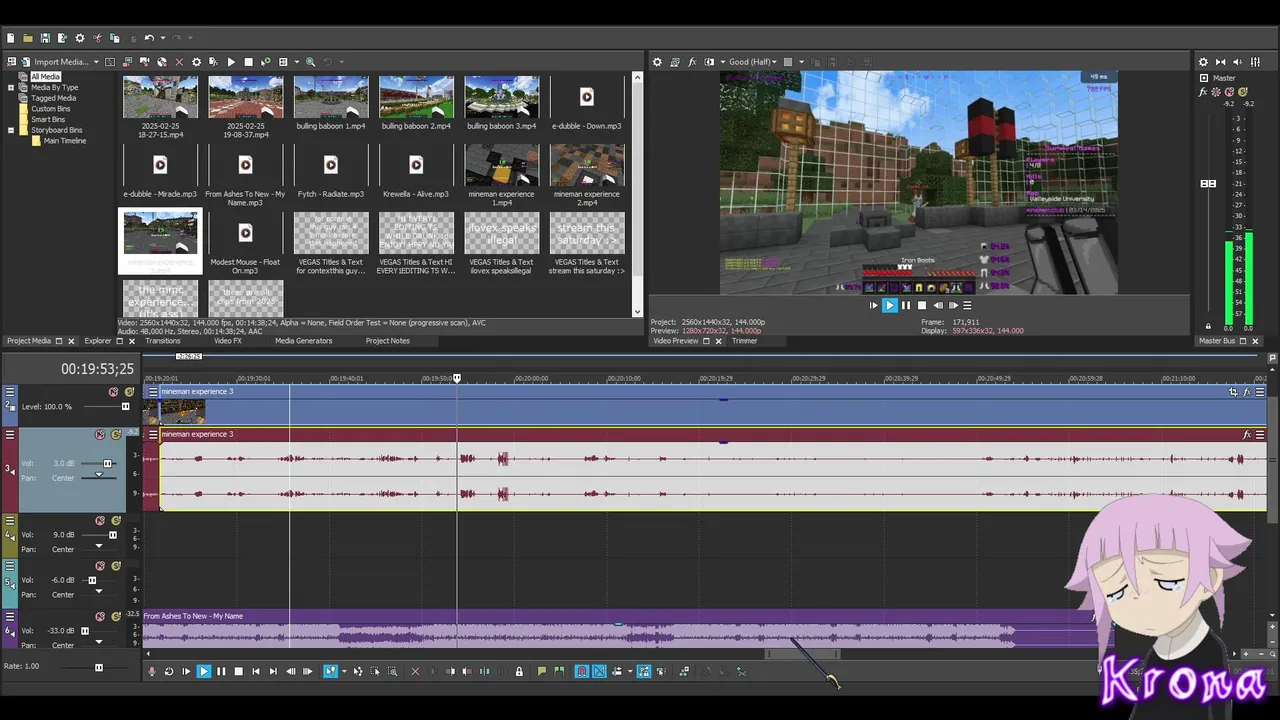Pause playback under the video preview
The image size is (1280, 720).
coord(906,306)
